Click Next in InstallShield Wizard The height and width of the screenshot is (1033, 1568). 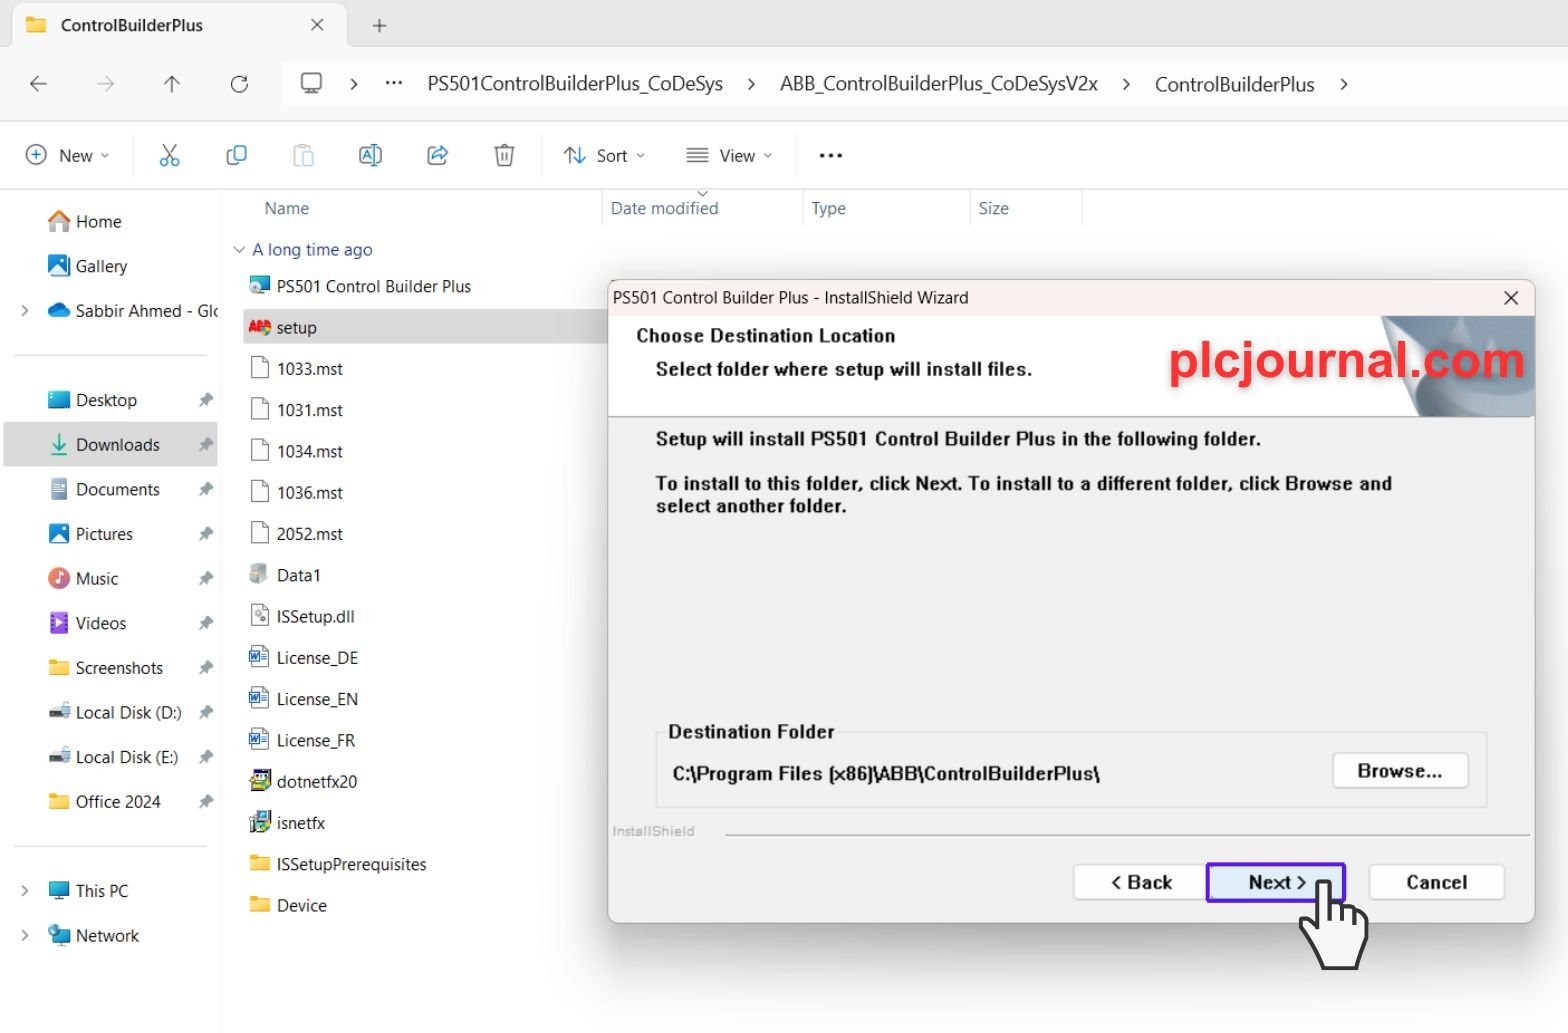tap(1276, 882)
